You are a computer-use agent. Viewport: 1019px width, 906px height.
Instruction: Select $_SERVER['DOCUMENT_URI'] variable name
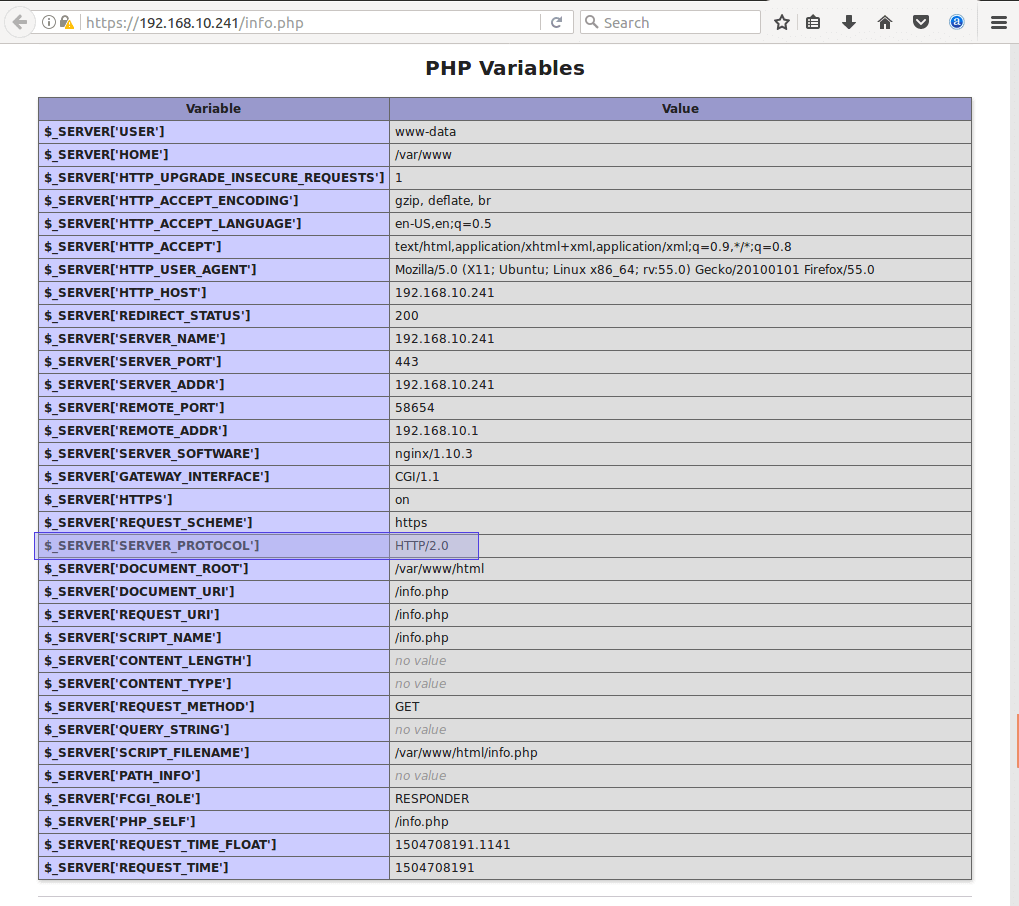click(x=139, y=592)
